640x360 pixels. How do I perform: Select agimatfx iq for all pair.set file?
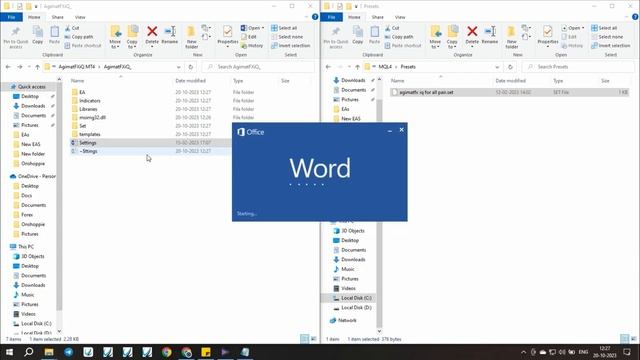509,93
